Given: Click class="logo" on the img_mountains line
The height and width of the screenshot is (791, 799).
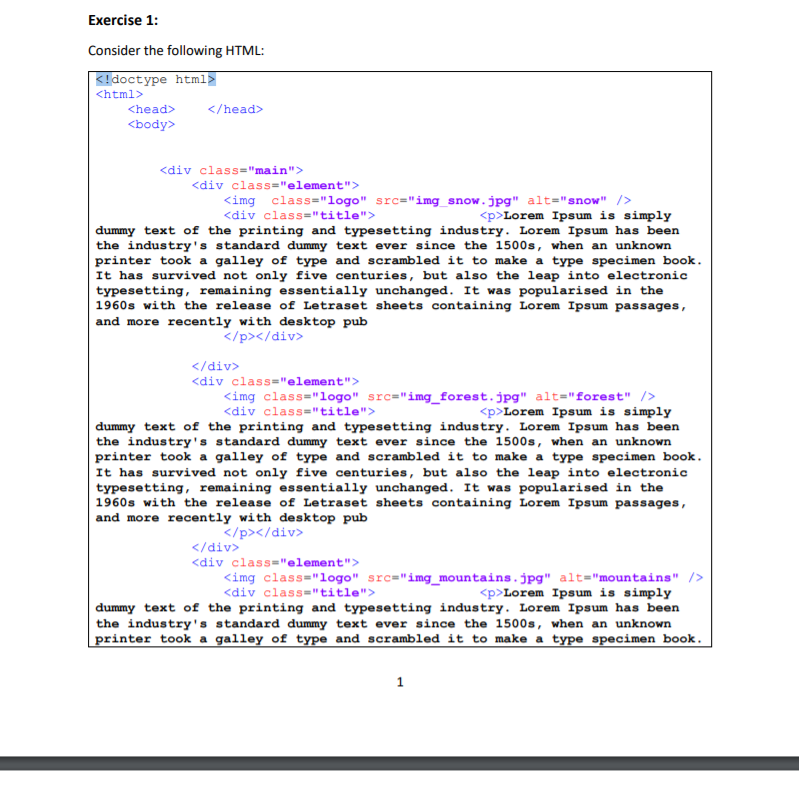Looking at the screenshot, I should coord(311,578).
